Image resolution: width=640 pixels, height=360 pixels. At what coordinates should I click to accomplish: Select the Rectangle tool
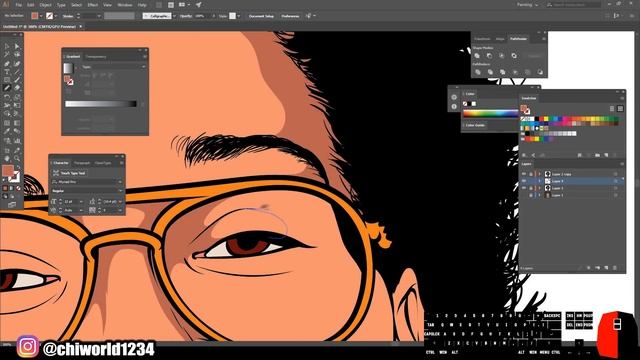[x=7, y=80]
